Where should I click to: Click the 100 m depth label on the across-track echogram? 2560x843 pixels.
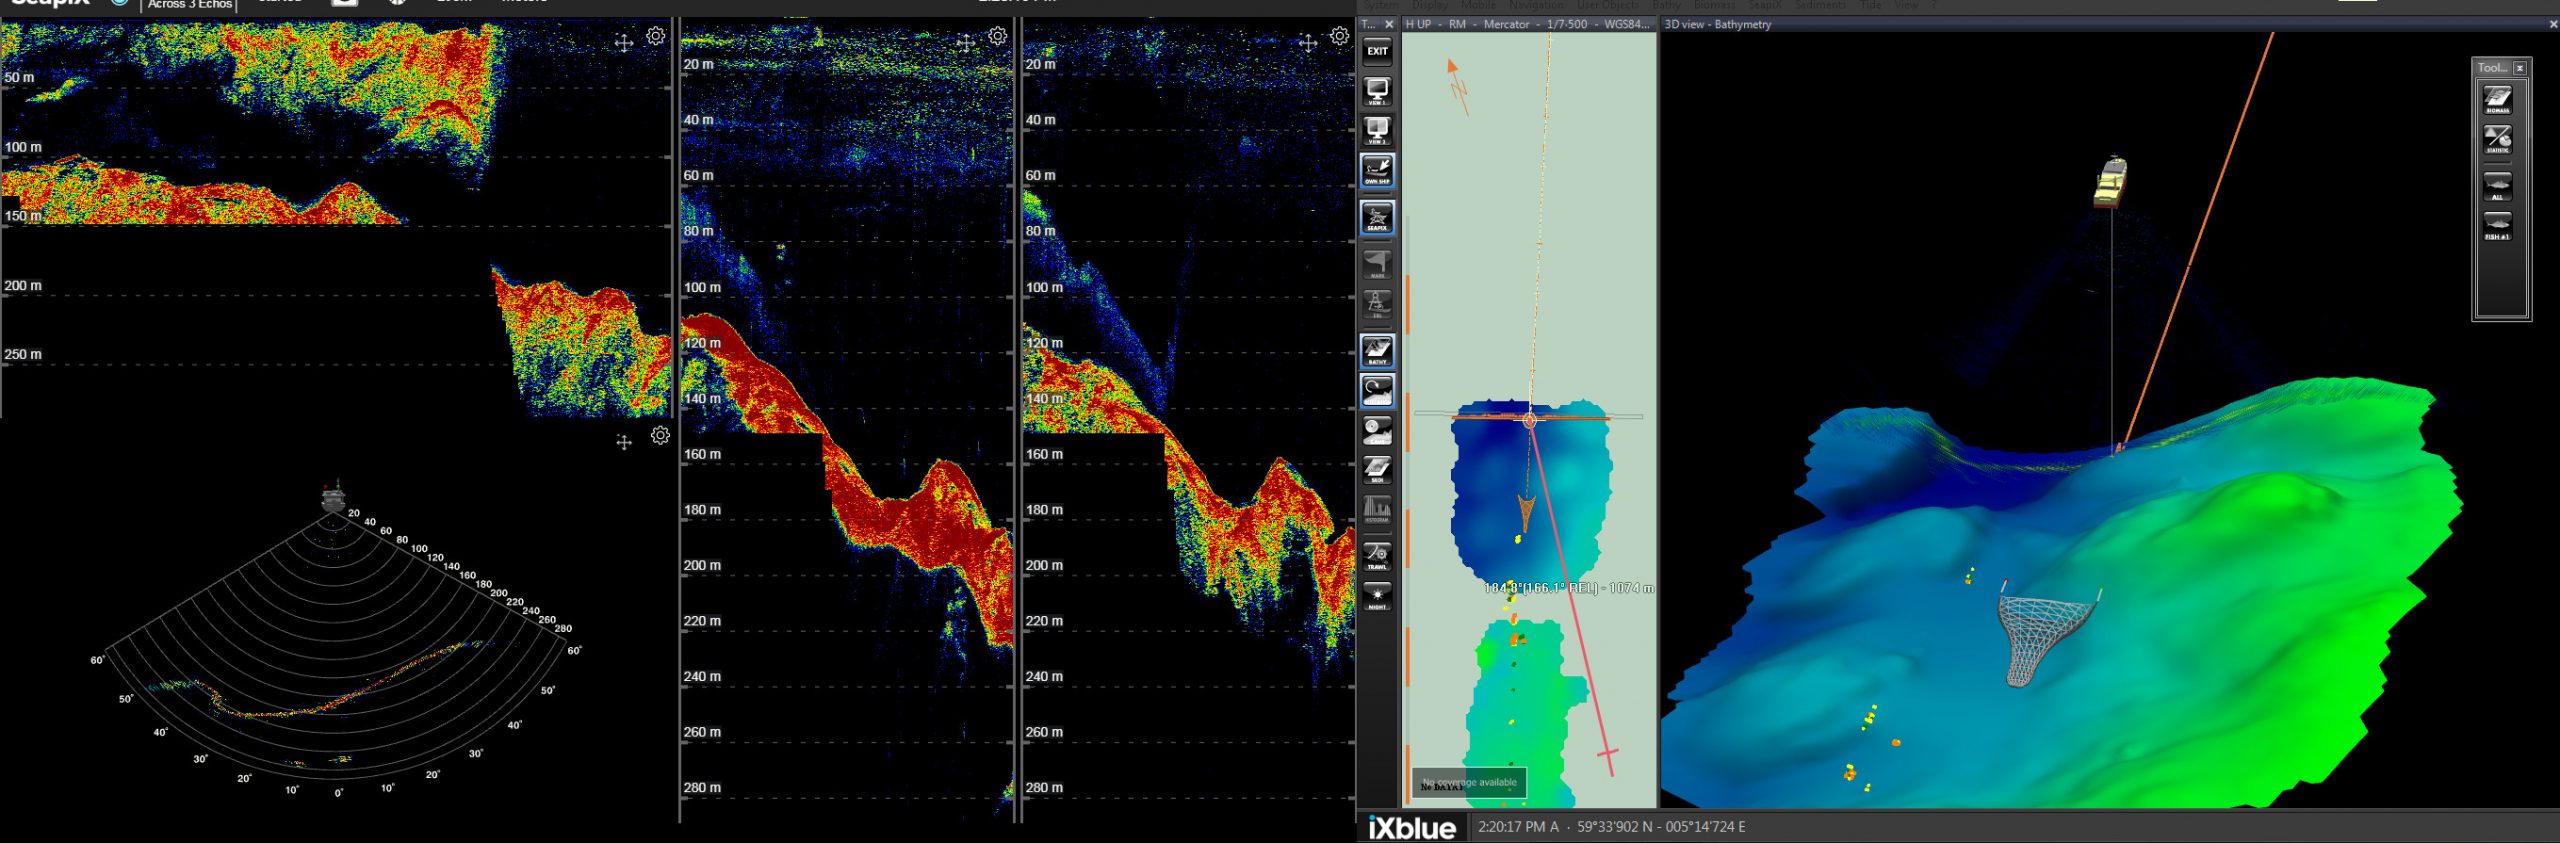[23, 147]
